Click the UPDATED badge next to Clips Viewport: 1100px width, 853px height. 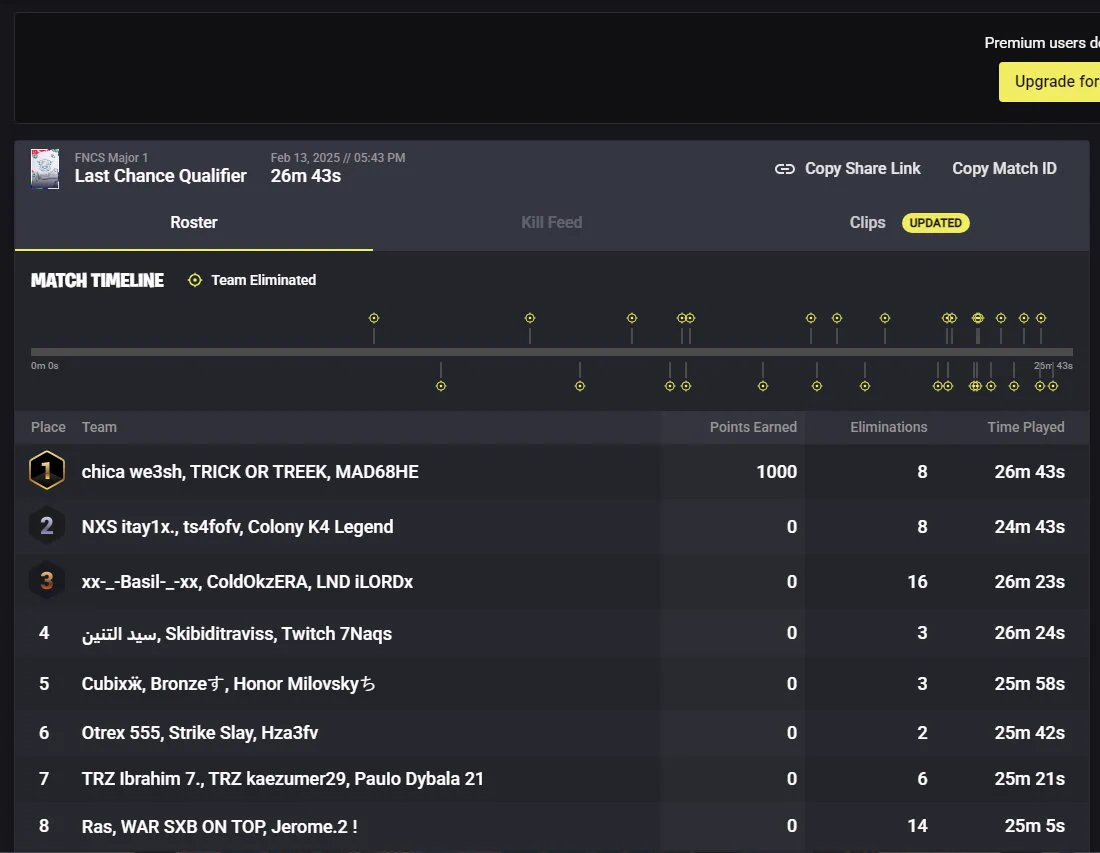935,223
